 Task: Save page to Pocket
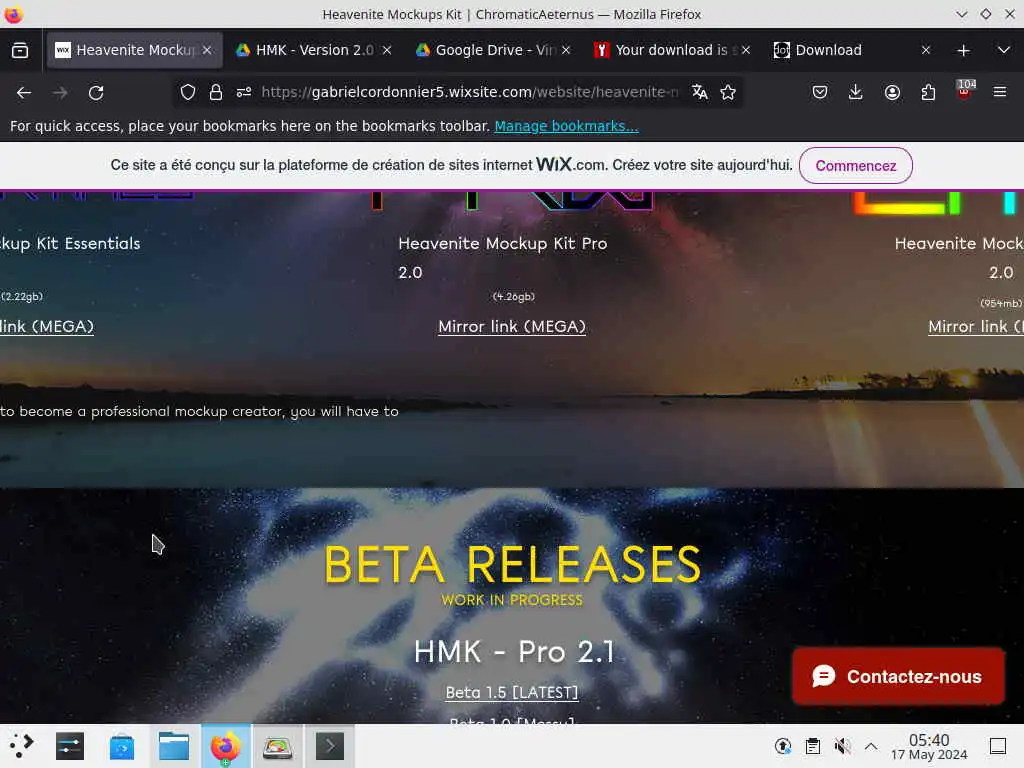pyautogui.click(x=820, y=93)
